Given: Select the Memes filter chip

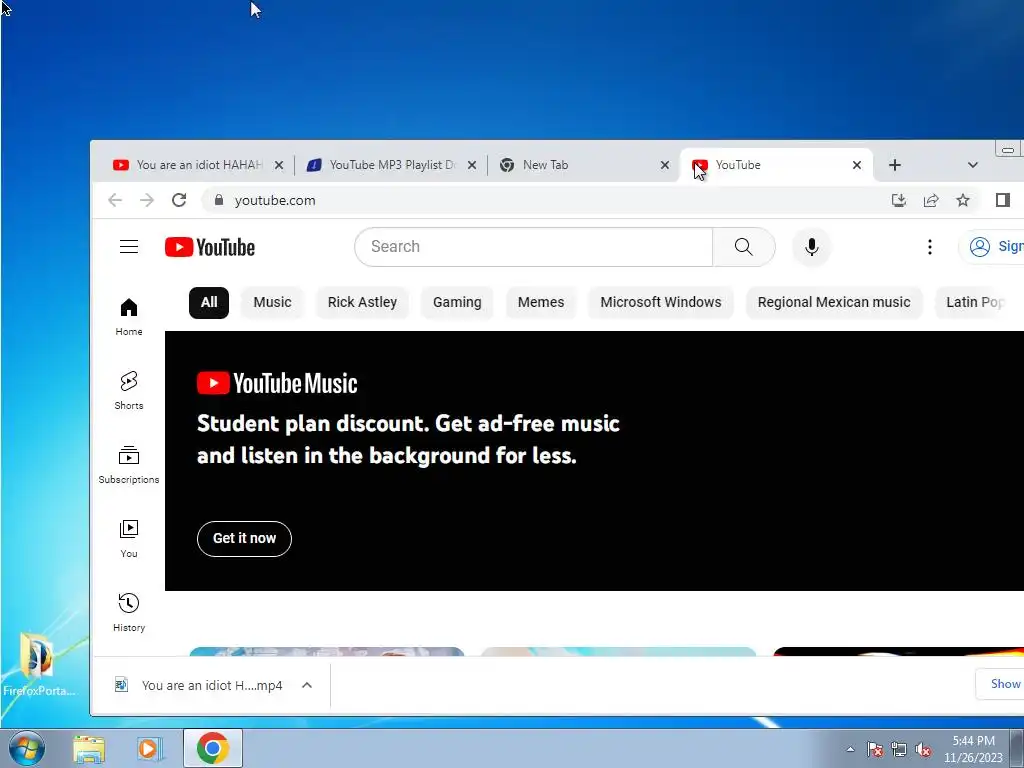Looking at the screenshot, I should coord(541,302).
